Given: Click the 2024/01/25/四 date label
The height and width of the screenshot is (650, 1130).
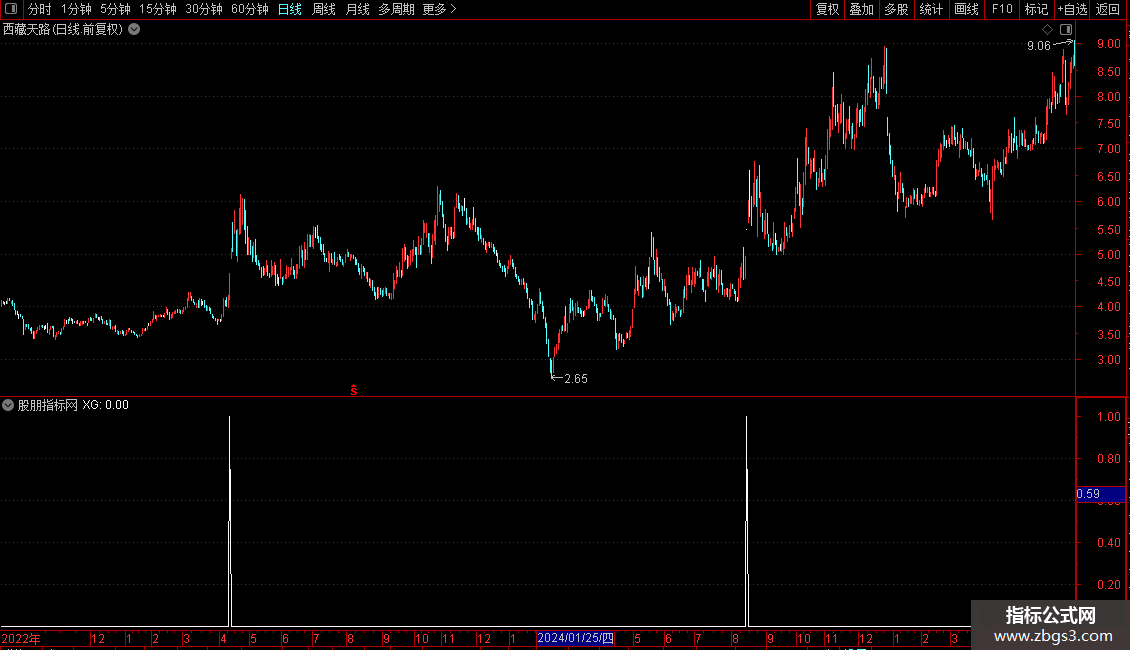Looking at the screenshot, I should tap(575, 638).
